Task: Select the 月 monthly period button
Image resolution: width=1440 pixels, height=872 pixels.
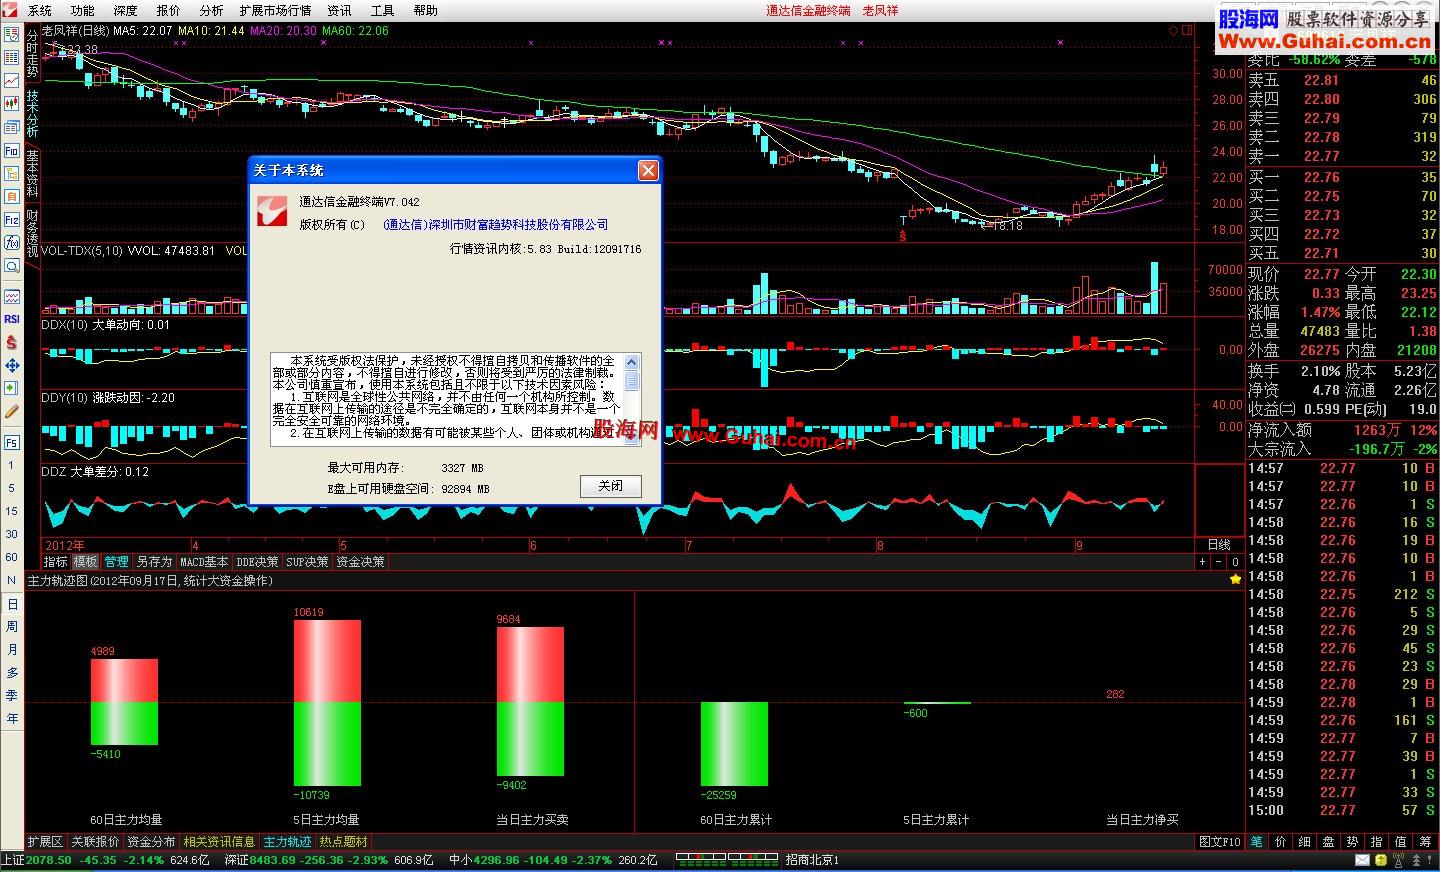Action: (x=12, y=649)
